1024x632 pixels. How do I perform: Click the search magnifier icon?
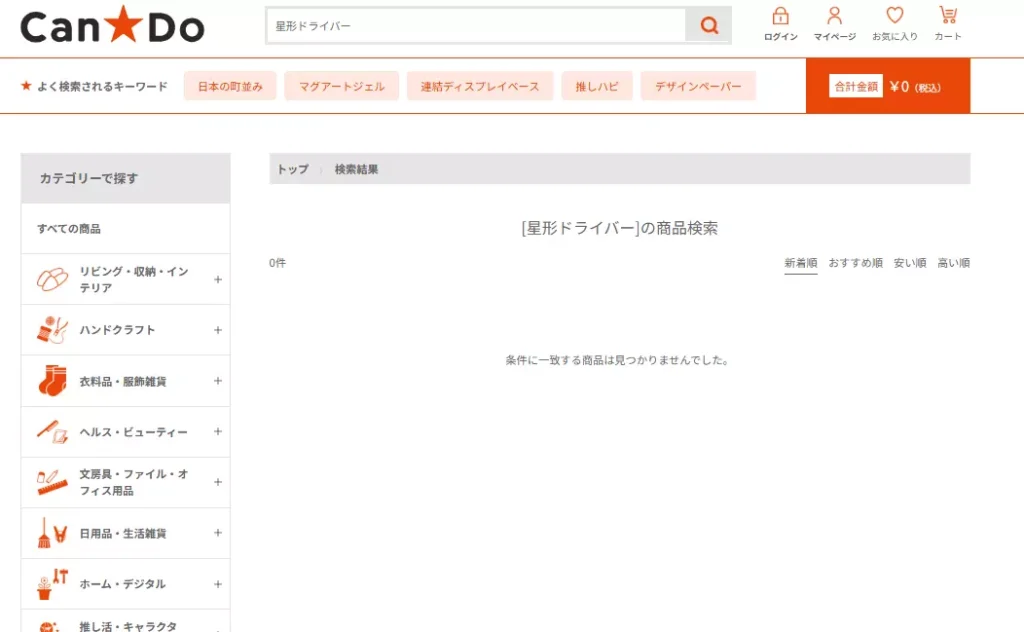709,25
